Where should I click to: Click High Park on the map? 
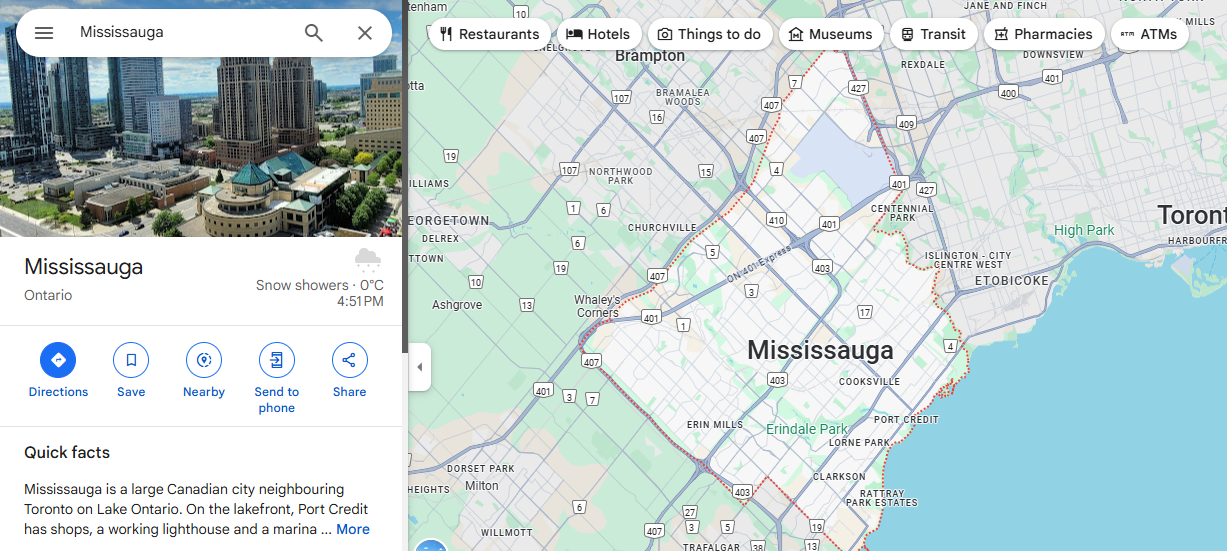click(1084, 230)
